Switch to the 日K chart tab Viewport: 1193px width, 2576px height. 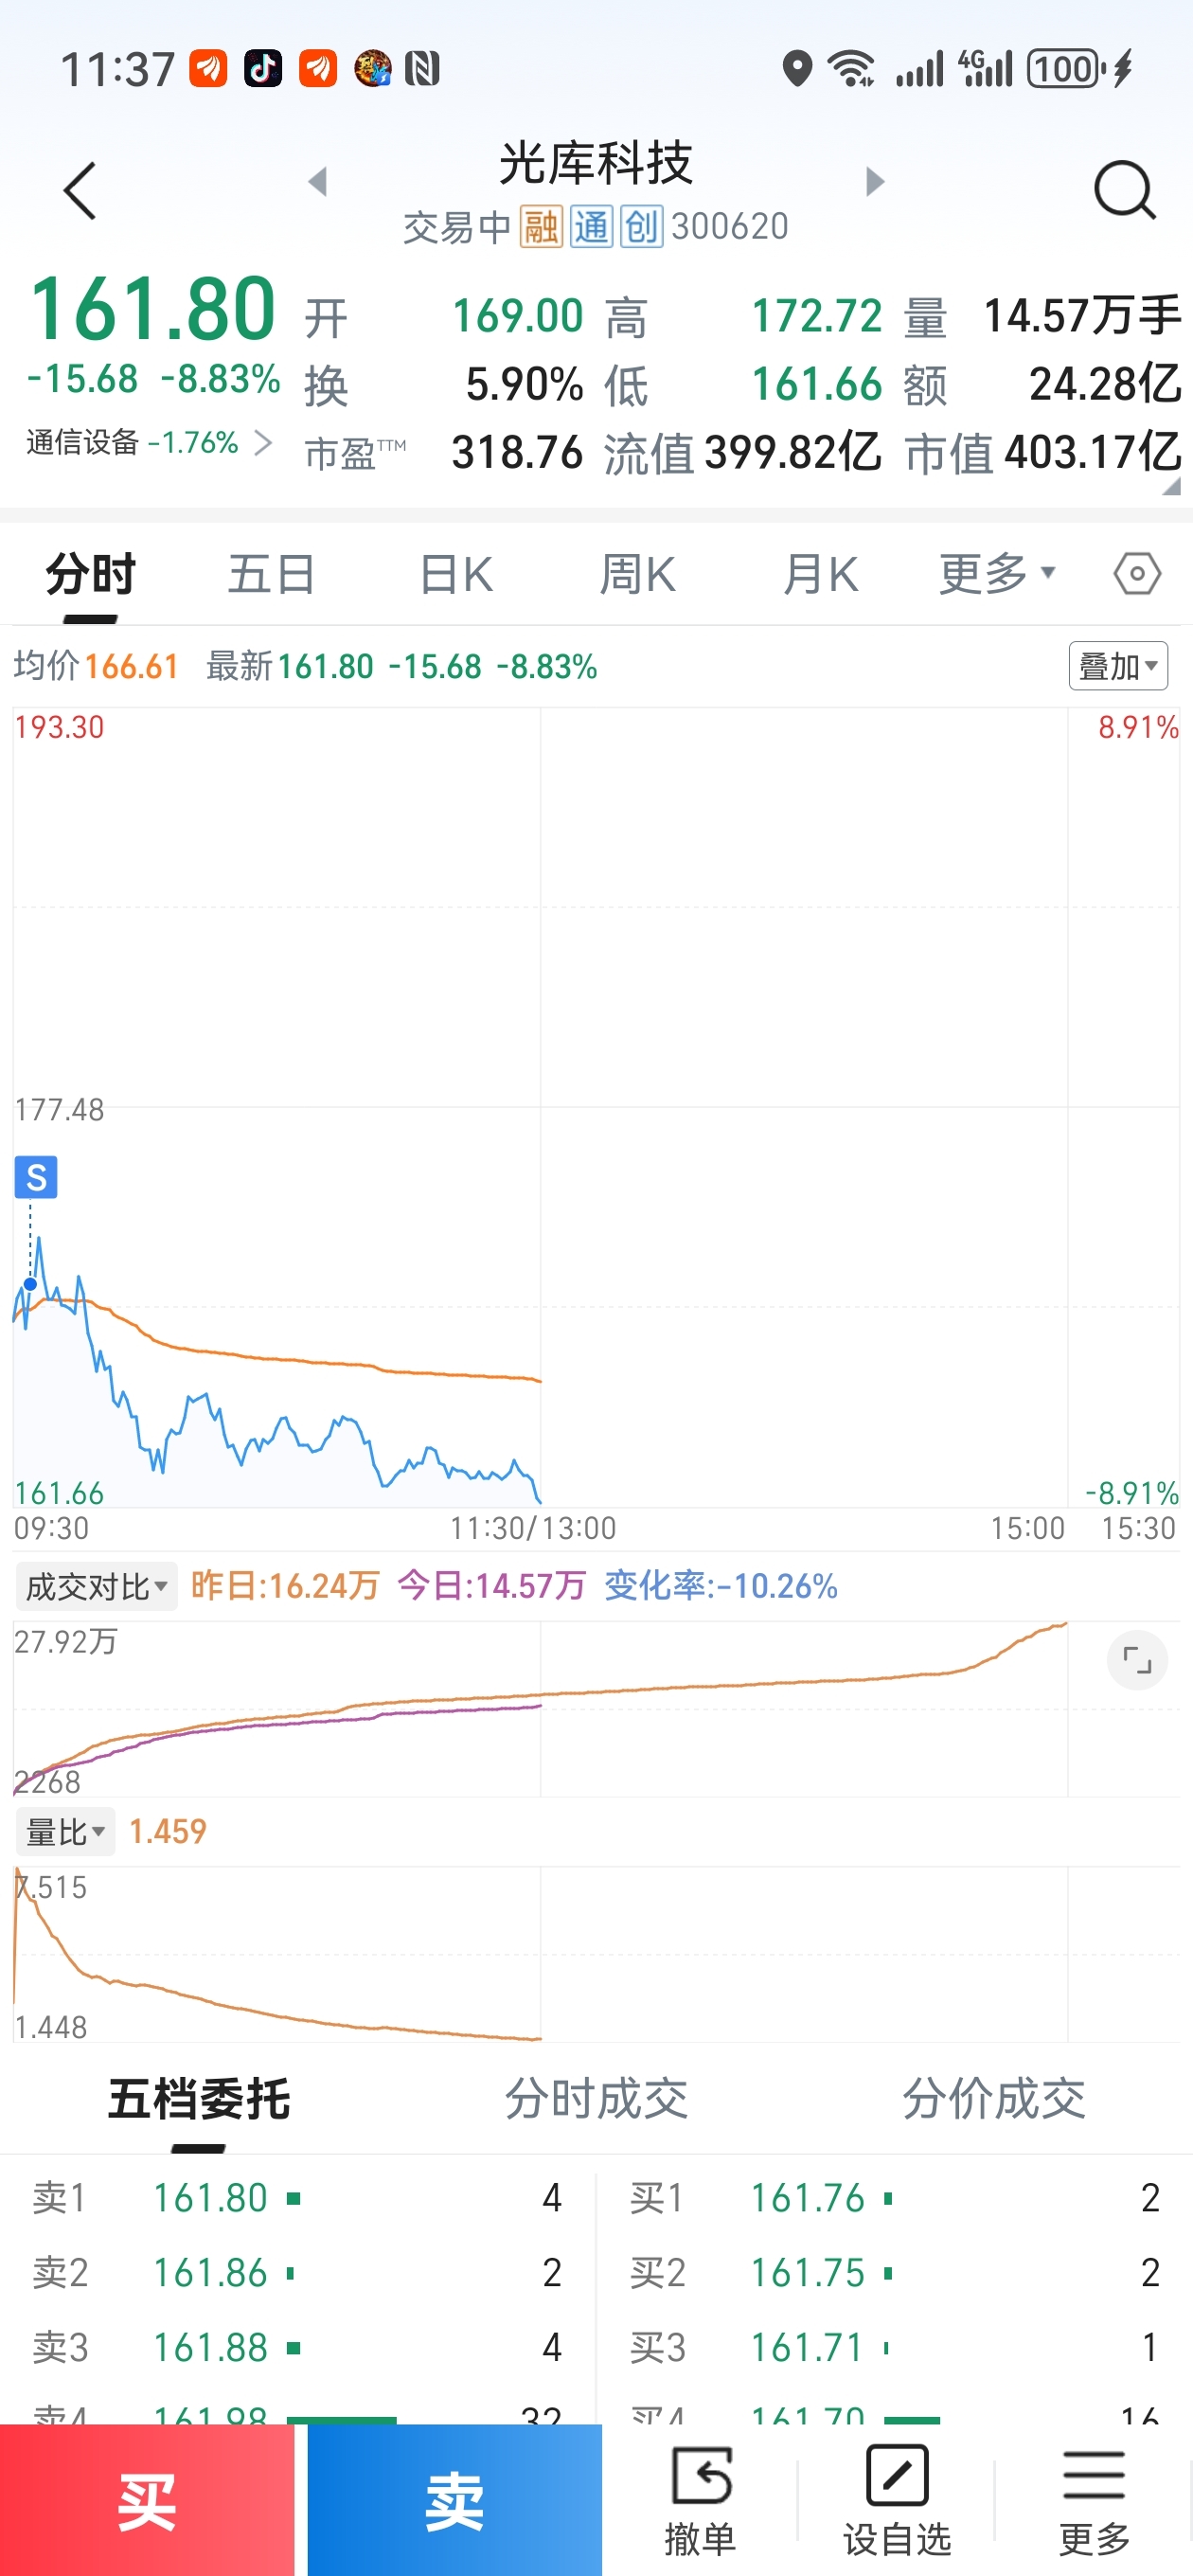tap(456, 575)
